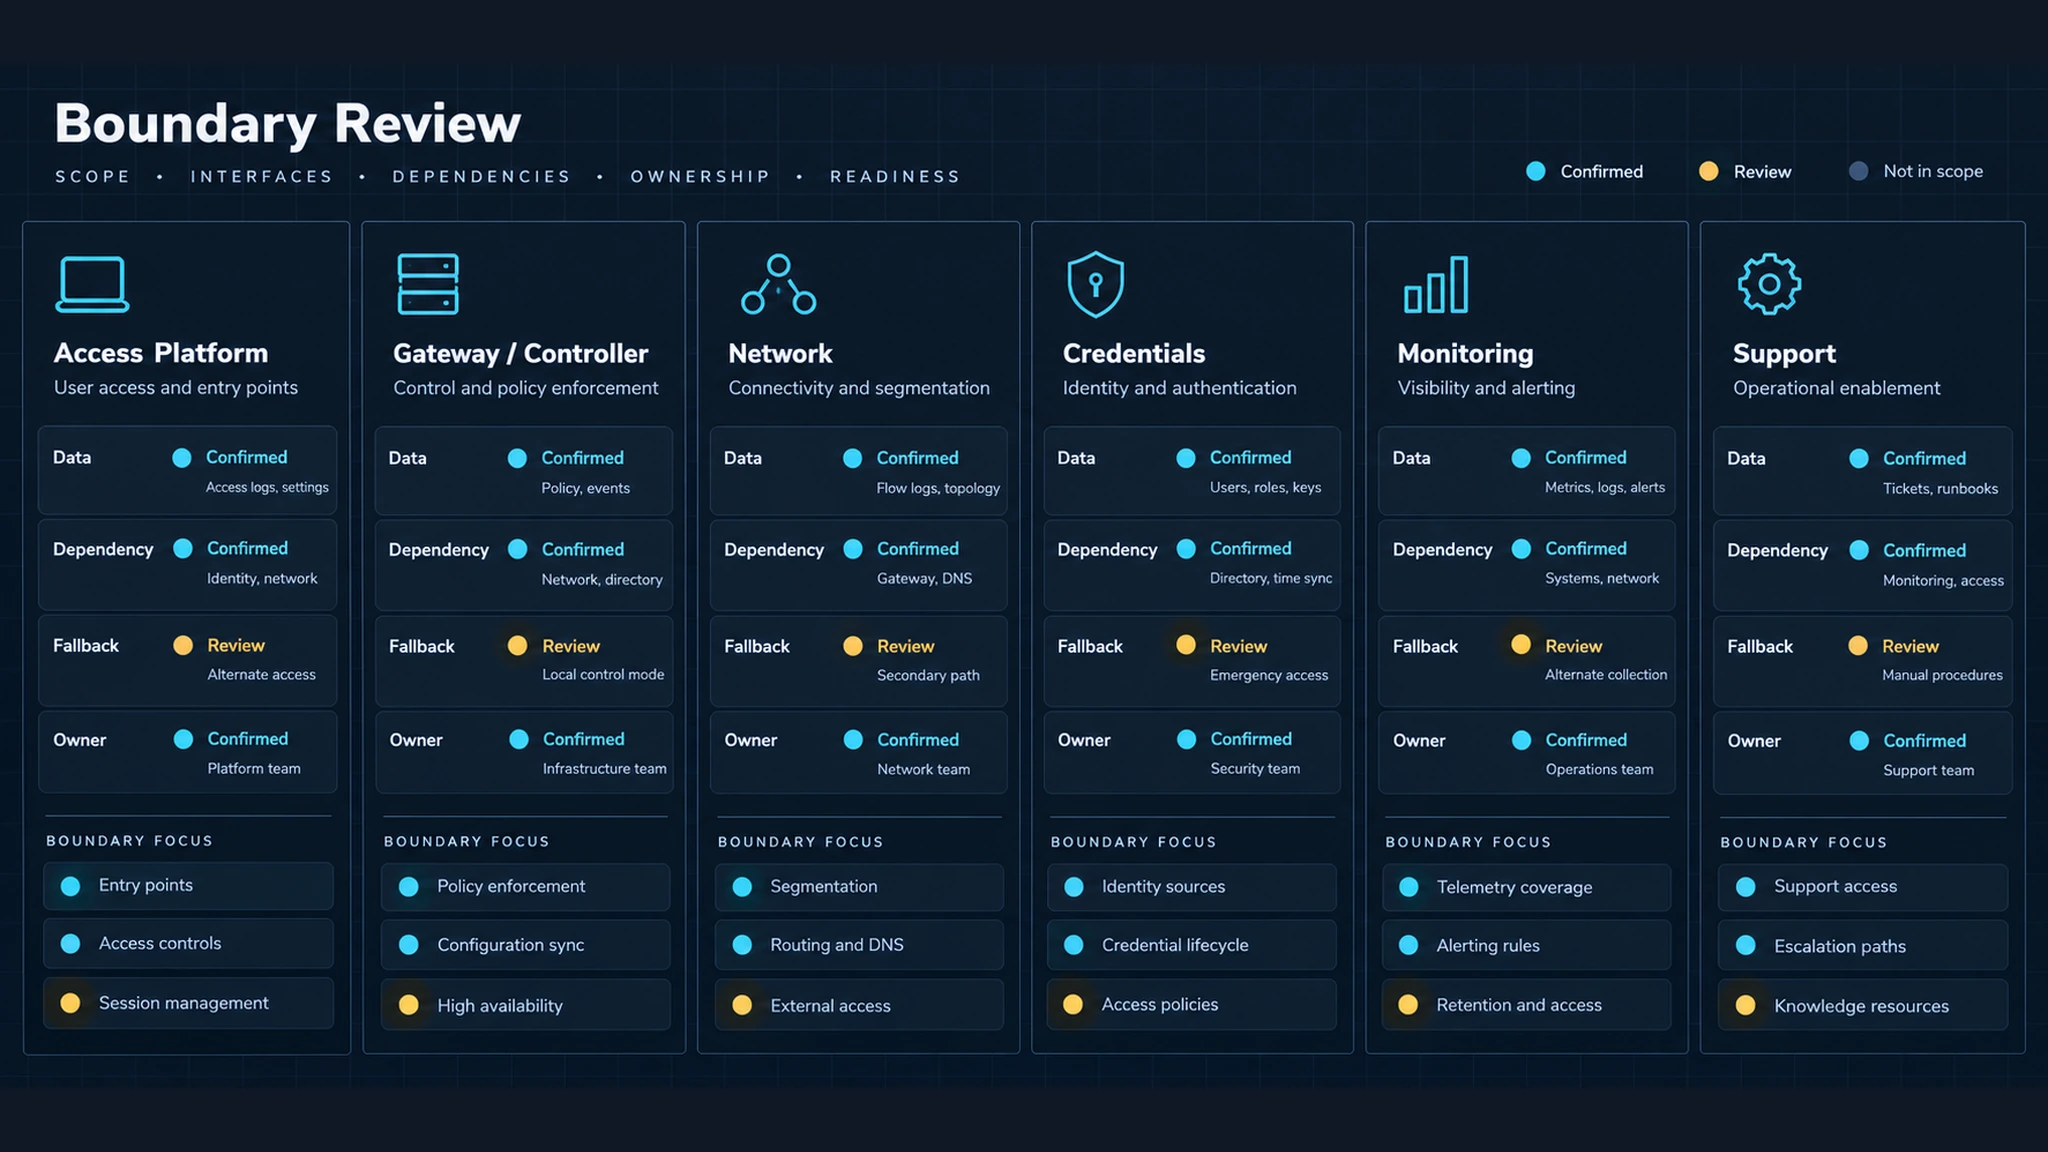Click the READINESS subtitle word
Screen dimensions: 2048x1152
(895, 177)
